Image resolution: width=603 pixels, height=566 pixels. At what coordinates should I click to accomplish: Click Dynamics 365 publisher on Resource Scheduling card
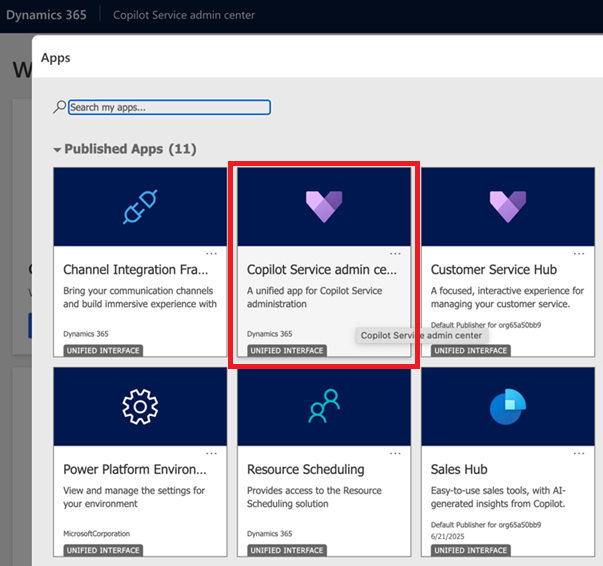click(270, 534)
